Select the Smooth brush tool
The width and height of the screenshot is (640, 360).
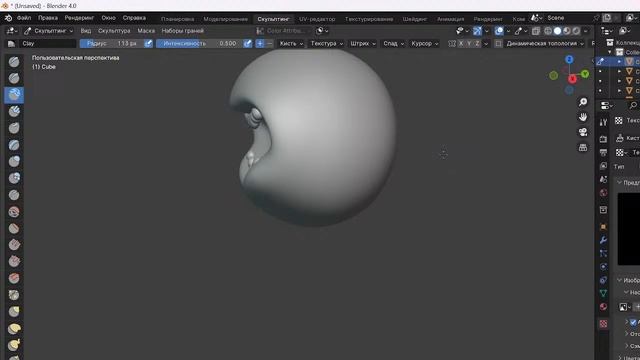(14, 211)
